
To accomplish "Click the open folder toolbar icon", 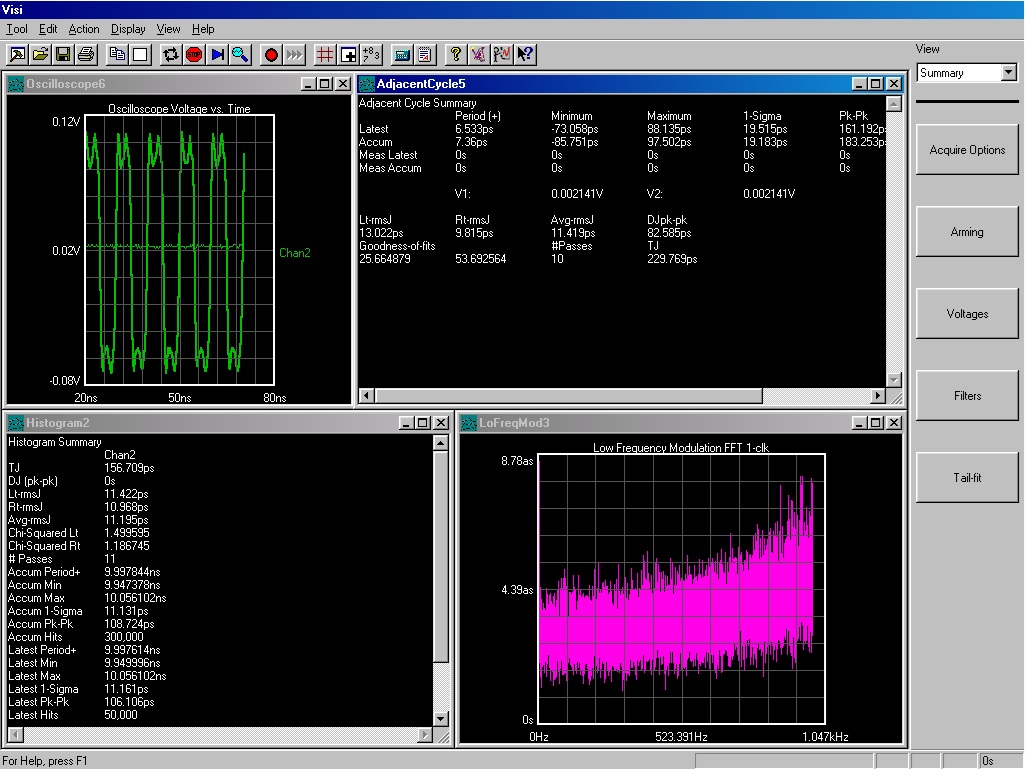I will (41, 55).
